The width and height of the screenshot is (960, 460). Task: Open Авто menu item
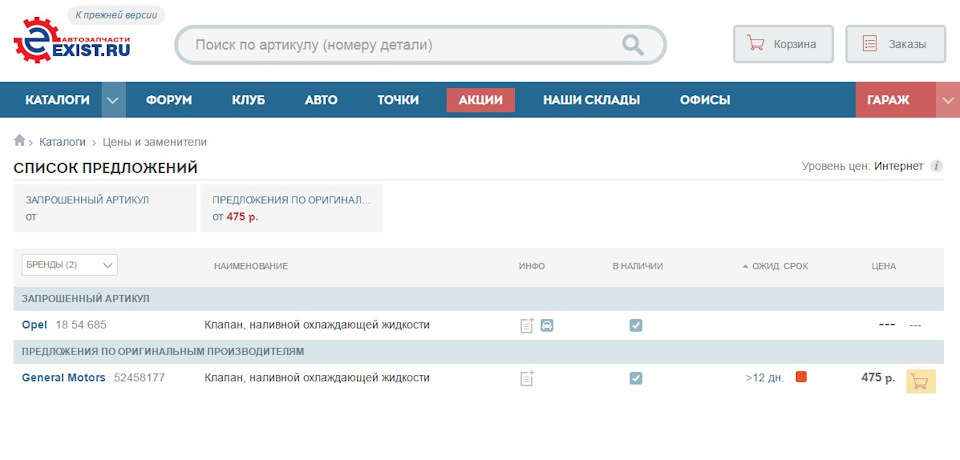click(321, 100)
